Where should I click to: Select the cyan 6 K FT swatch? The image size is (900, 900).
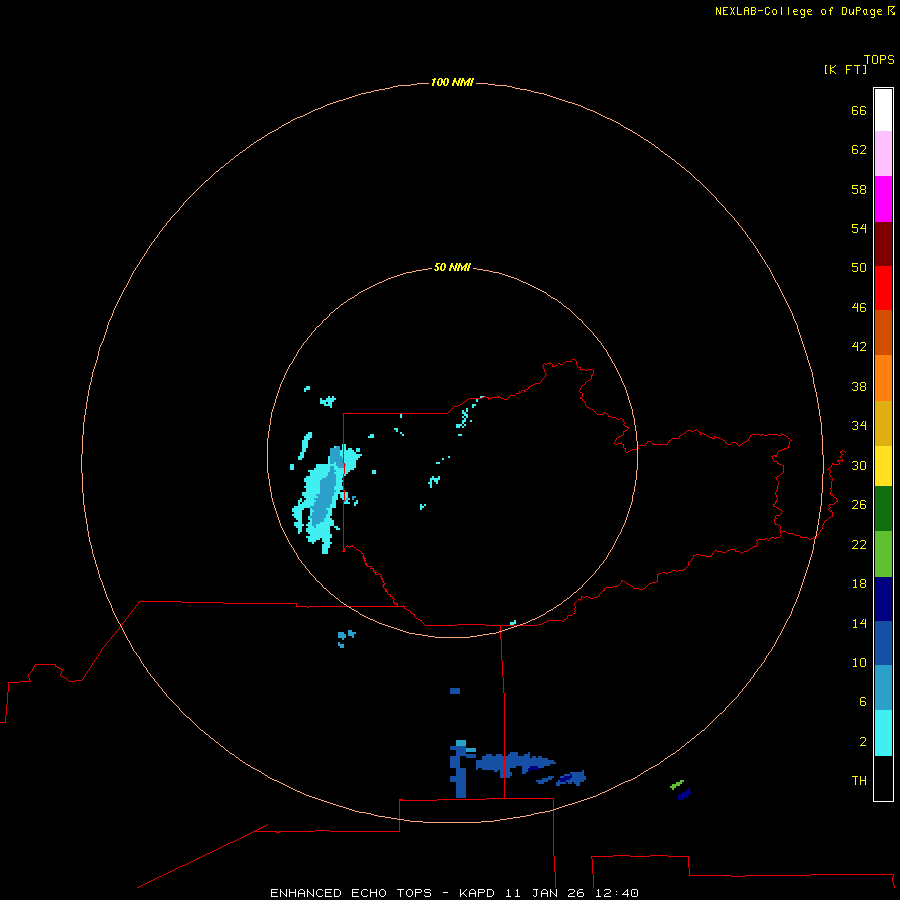coord(883,733)
